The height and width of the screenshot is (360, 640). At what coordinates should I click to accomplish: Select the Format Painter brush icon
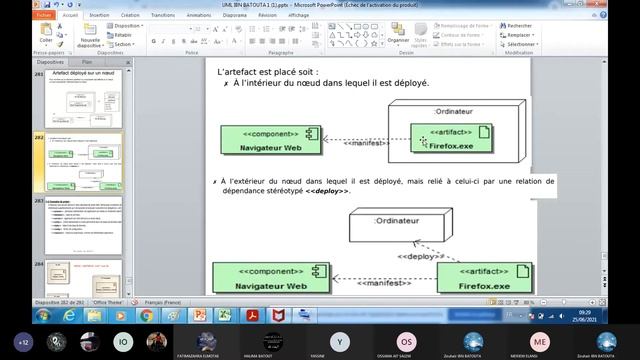[x=60, y=44]
